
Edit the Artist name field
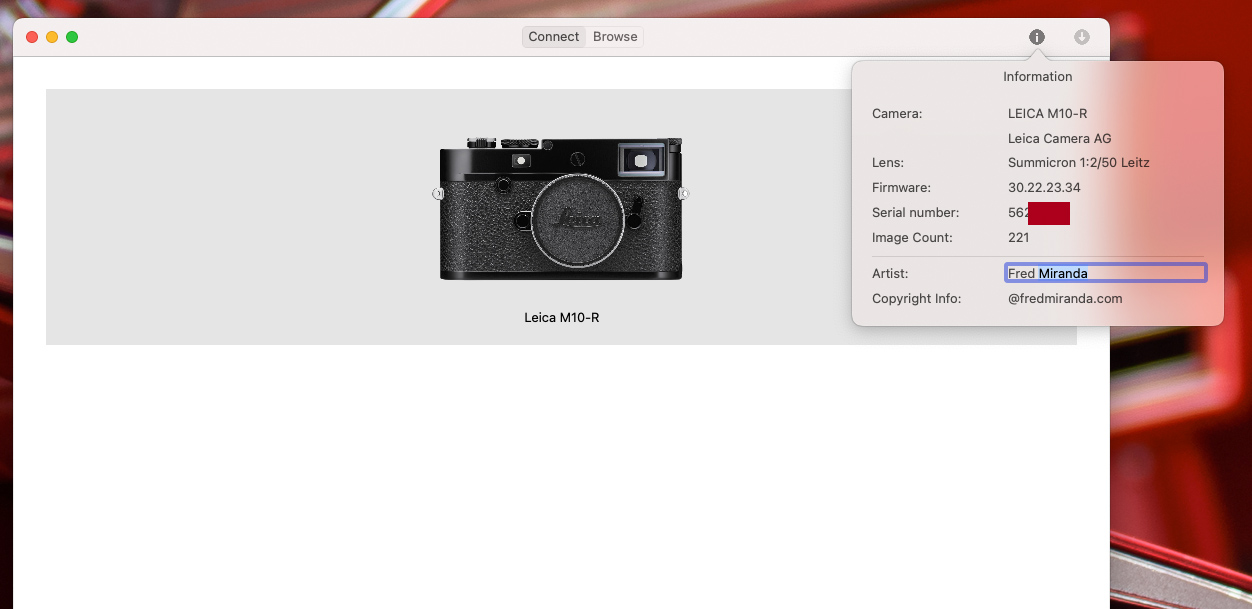pyautogui.click(x=1106, y=273)
